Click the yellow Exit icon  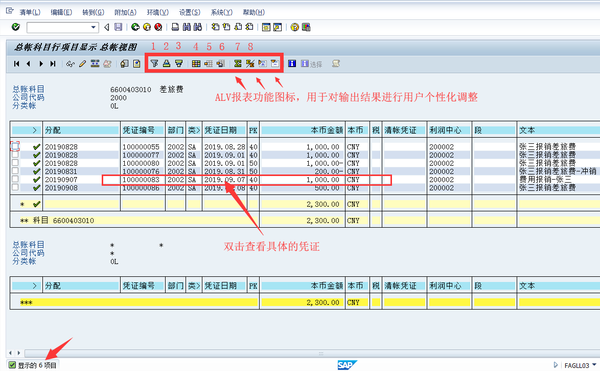tap(147, 27)
